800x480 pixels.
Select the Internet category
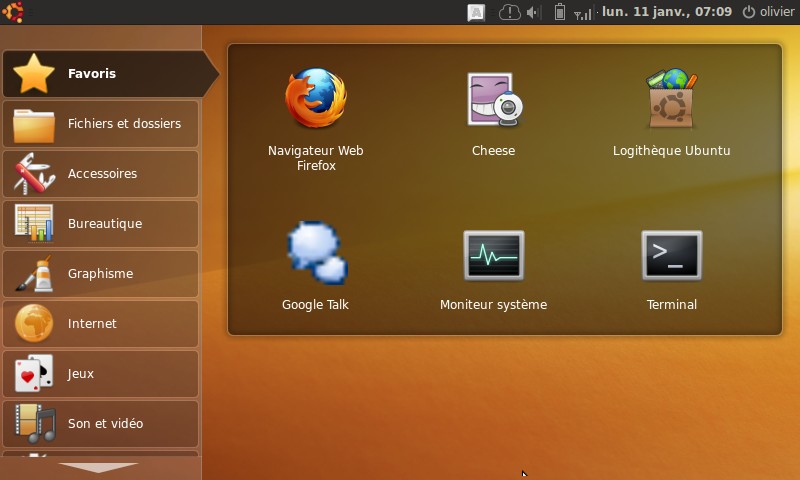point(101,323)
